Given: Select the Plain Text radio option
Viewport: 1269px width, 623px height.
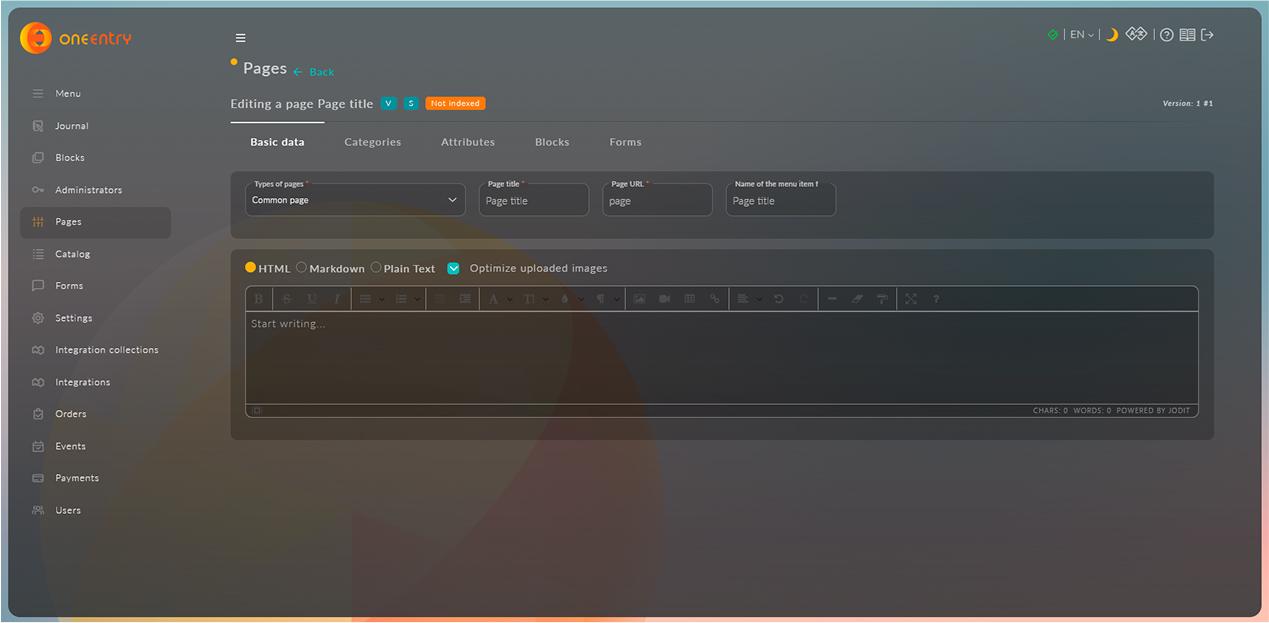Looking at the screenshot, I should pyautogui.click(x=376, y=268).
